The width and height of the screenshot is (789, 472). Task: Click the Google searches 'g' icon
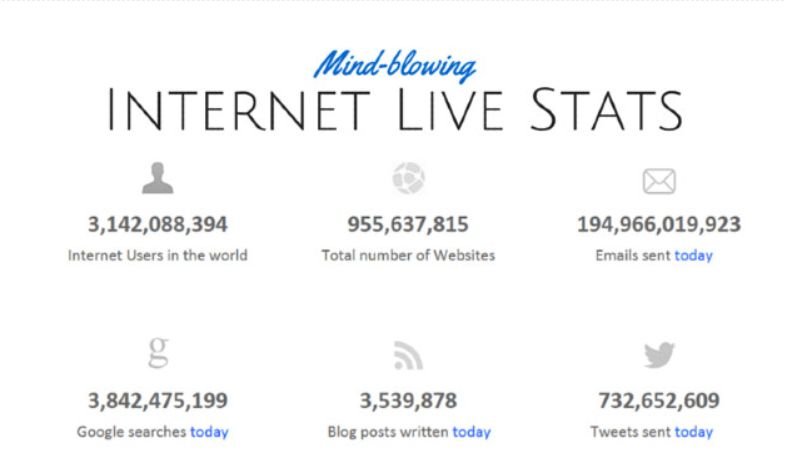pos(157,353)
